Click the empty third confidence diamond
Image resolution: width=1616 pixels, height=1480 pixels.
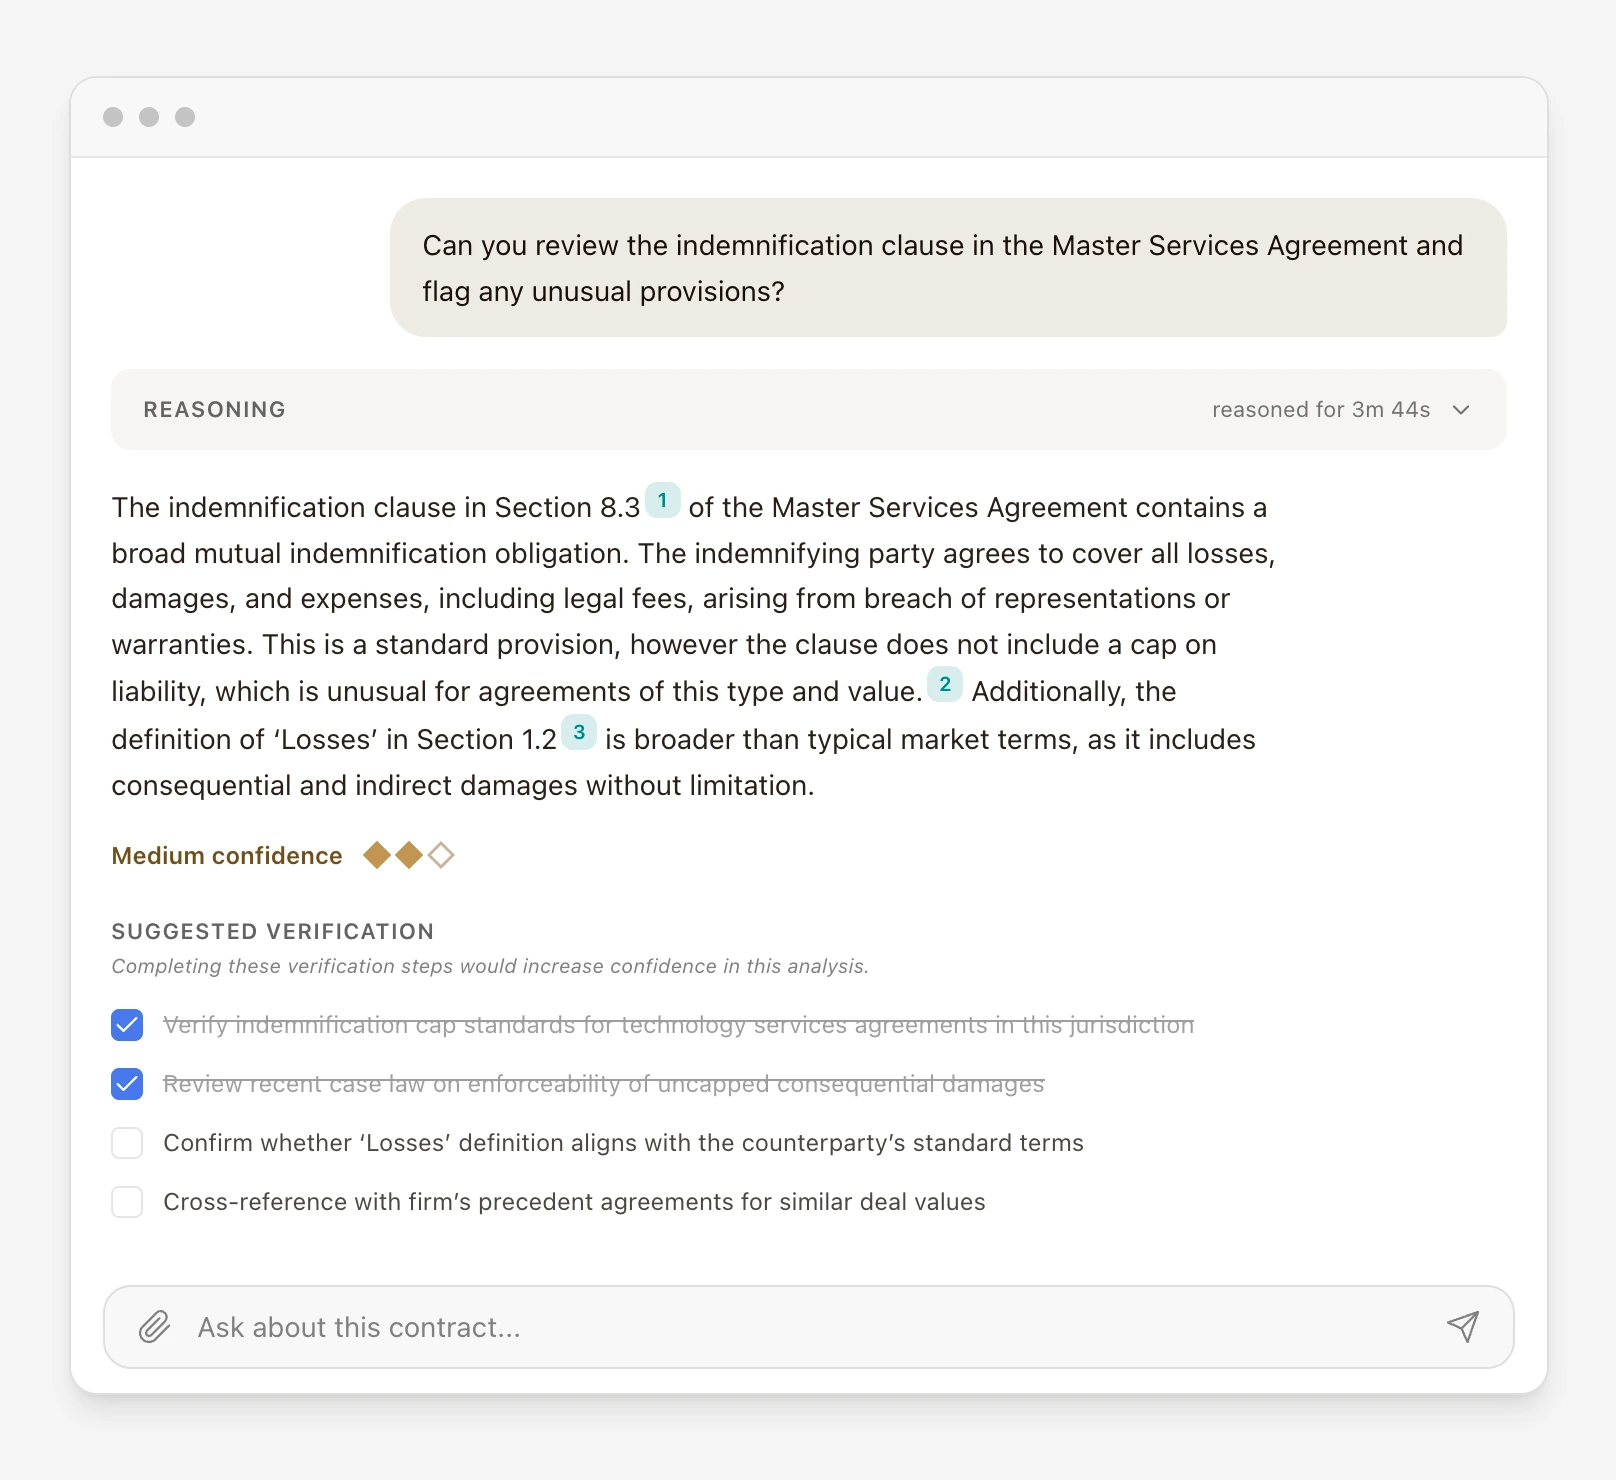(441, 856)
